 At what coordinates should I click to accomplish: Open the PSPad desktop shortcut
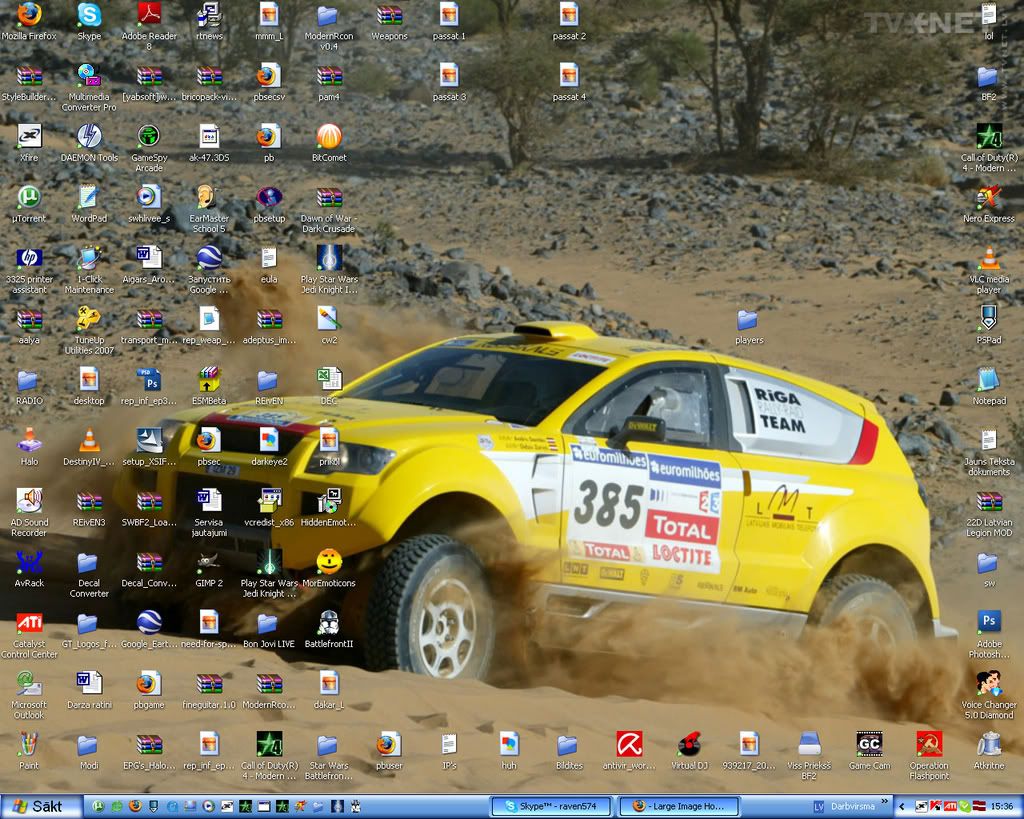coord(989,325)
